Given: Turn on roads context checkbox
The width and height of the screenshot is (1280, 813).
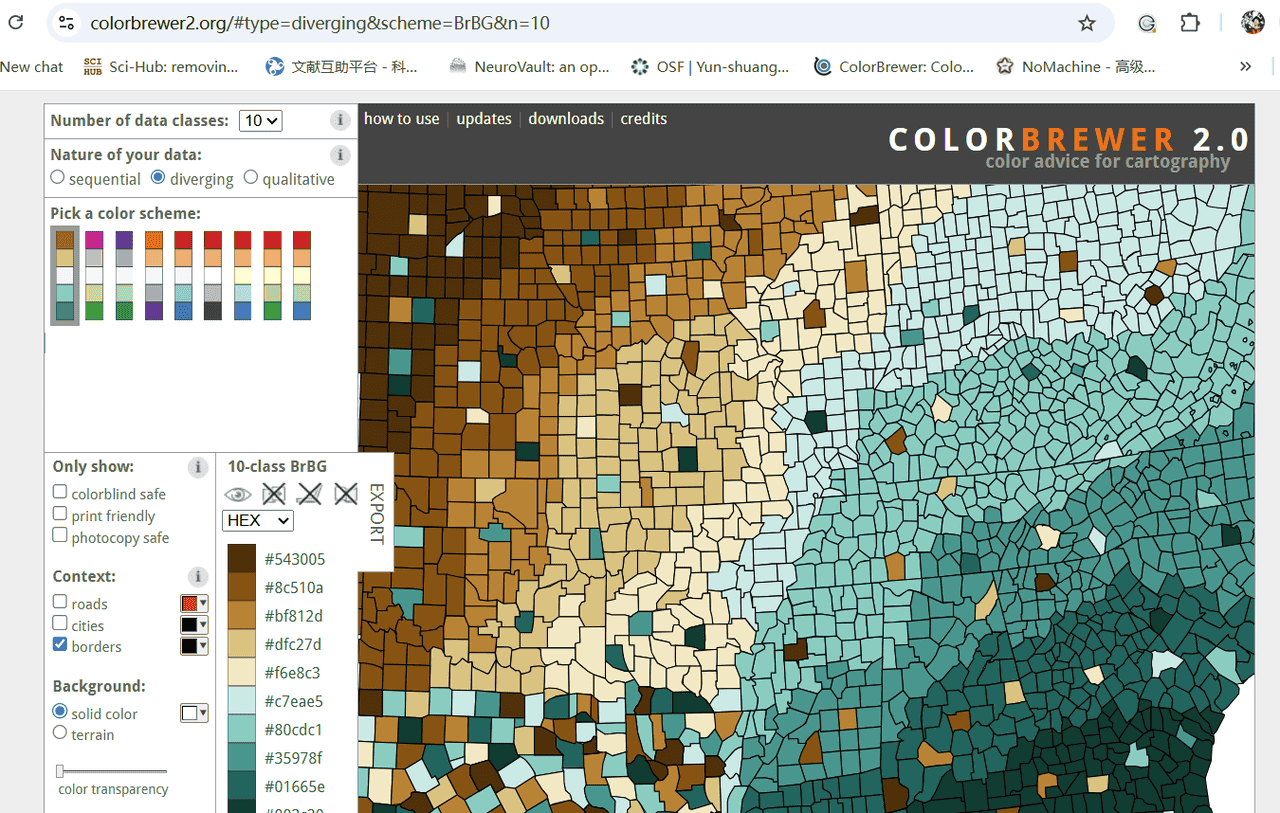Looking at the screenshot, I should (x=60, y=602).
